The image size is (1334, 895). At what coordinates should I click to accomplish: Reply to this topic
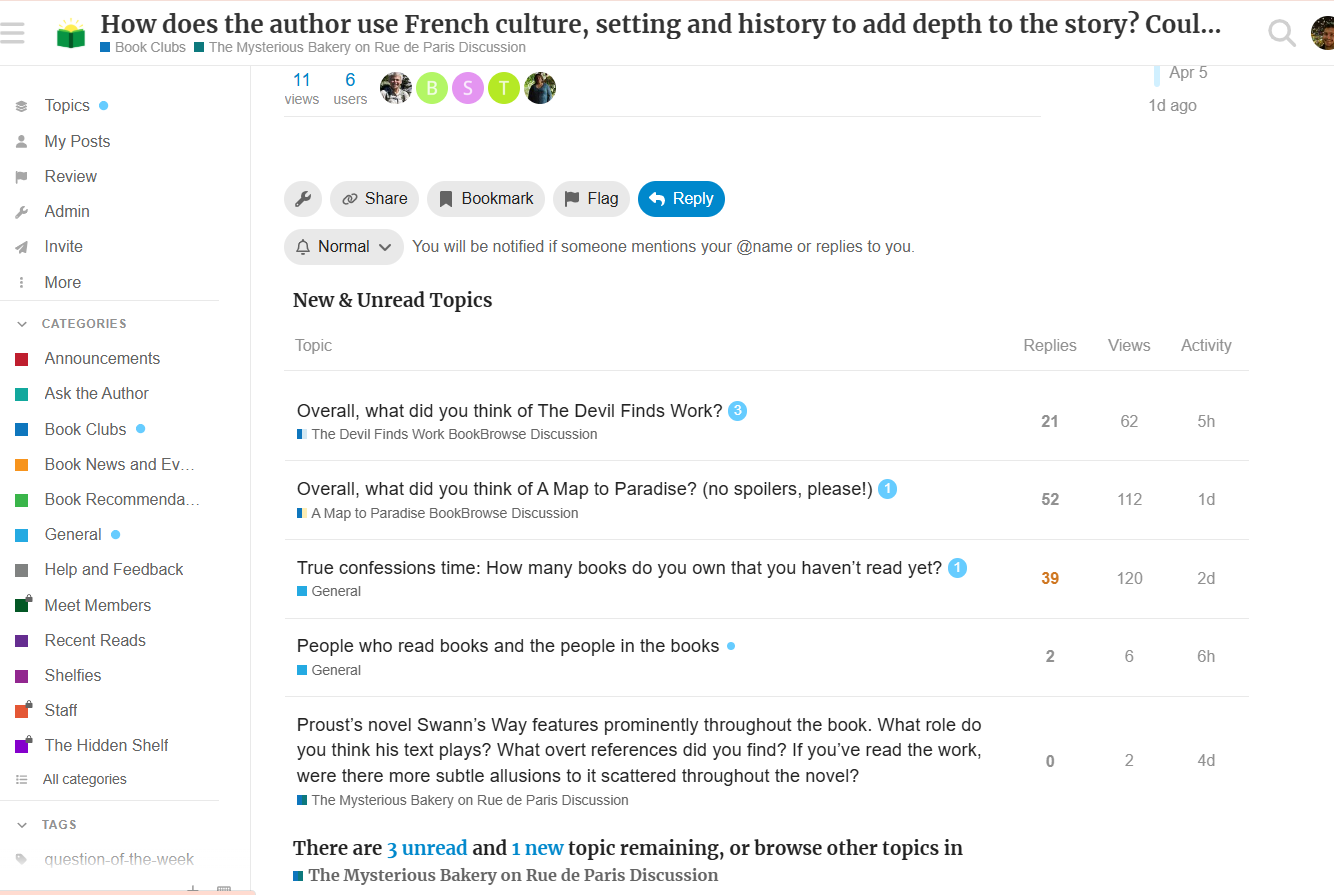click(681, 199)
